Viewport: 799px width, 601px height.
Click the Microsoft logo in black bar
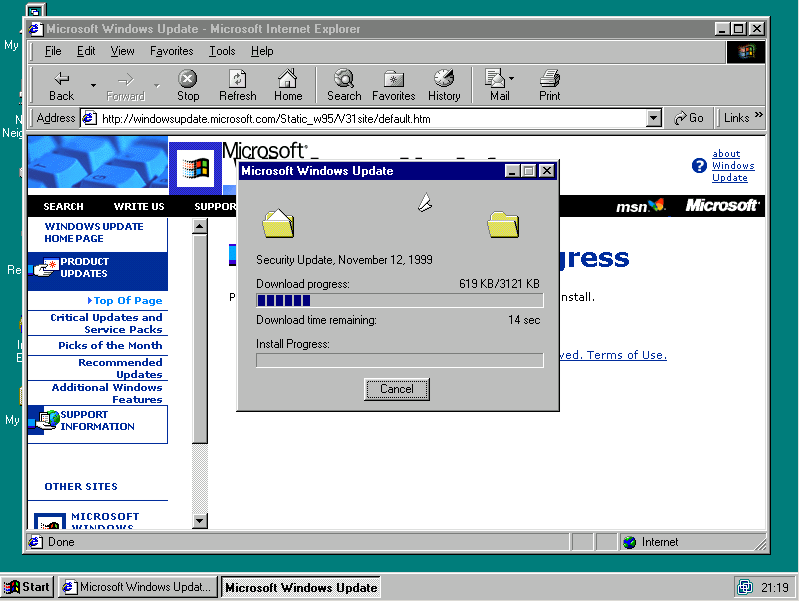[x=722, y=205]
